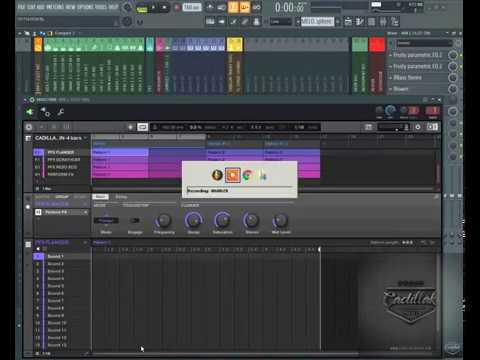Viewport: 480px width, 360px height.
Task: Click the link icon beside orange buttons
Action: pyautogui.click(x=257, y=7)
